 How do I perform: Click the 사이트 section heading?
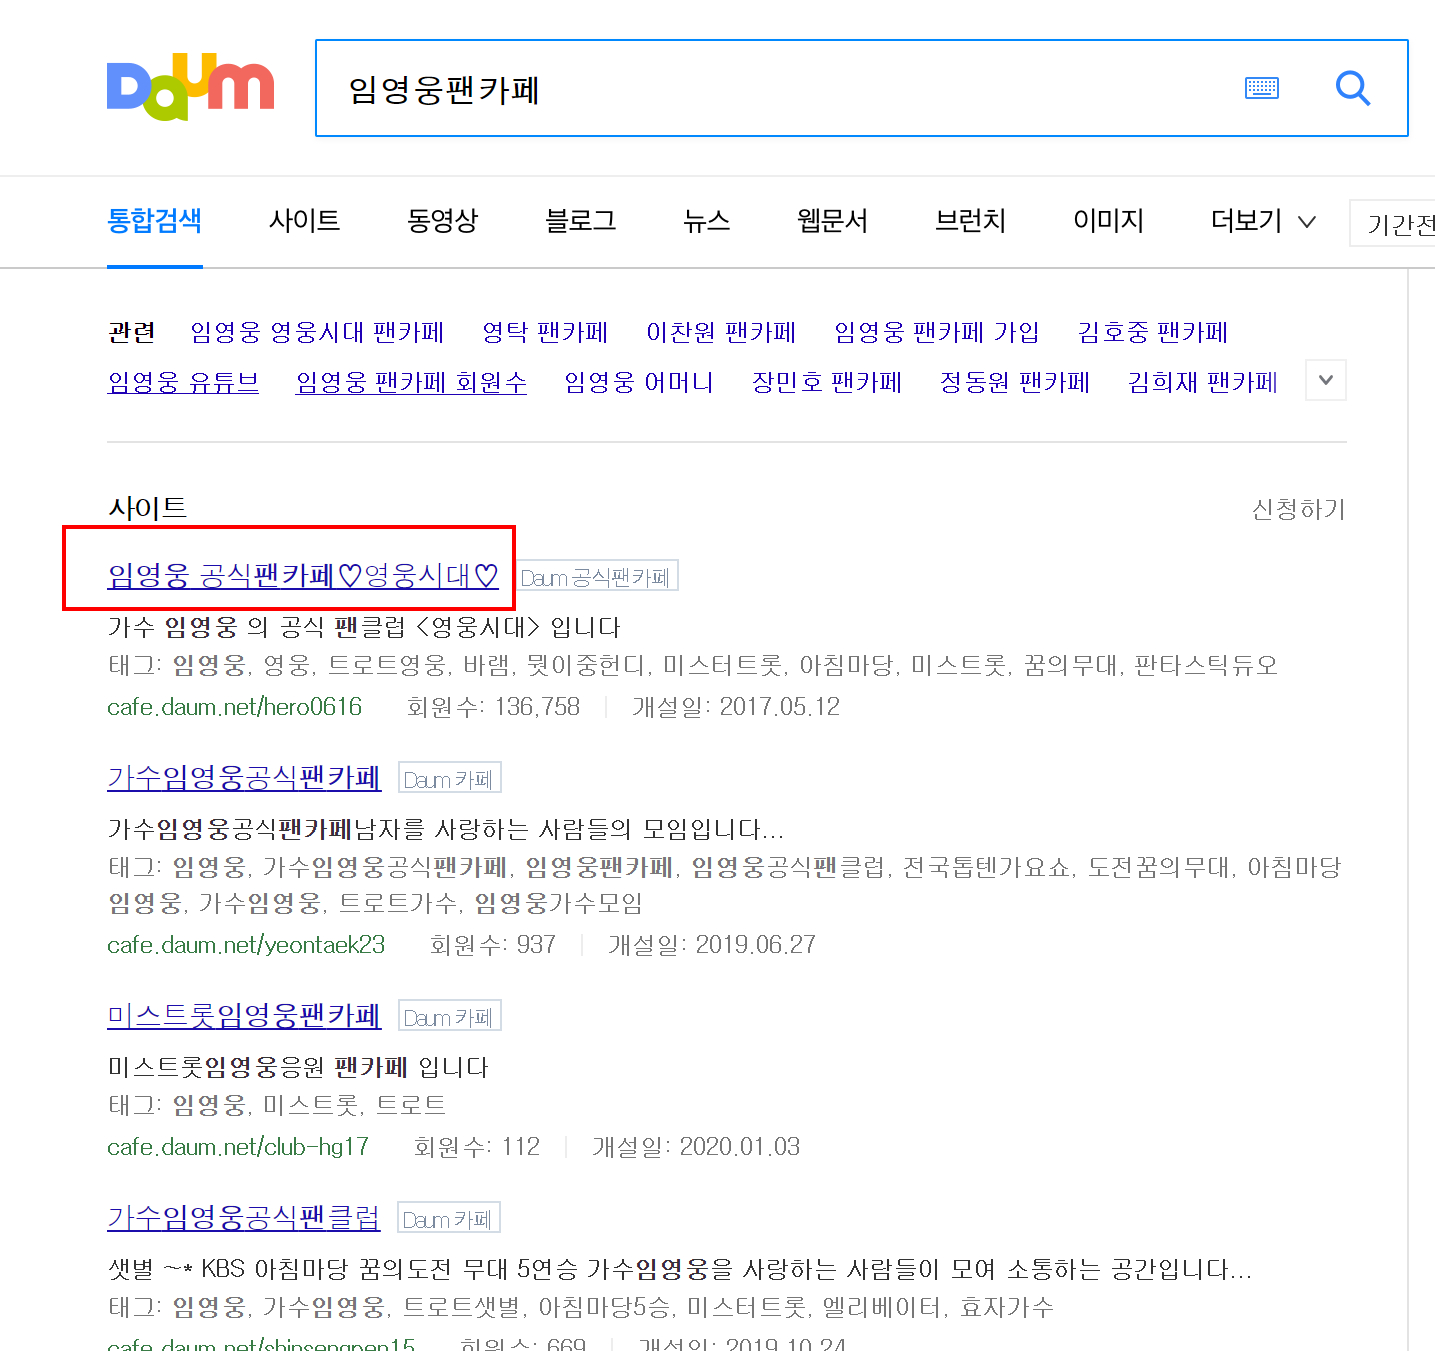[147, 508]
